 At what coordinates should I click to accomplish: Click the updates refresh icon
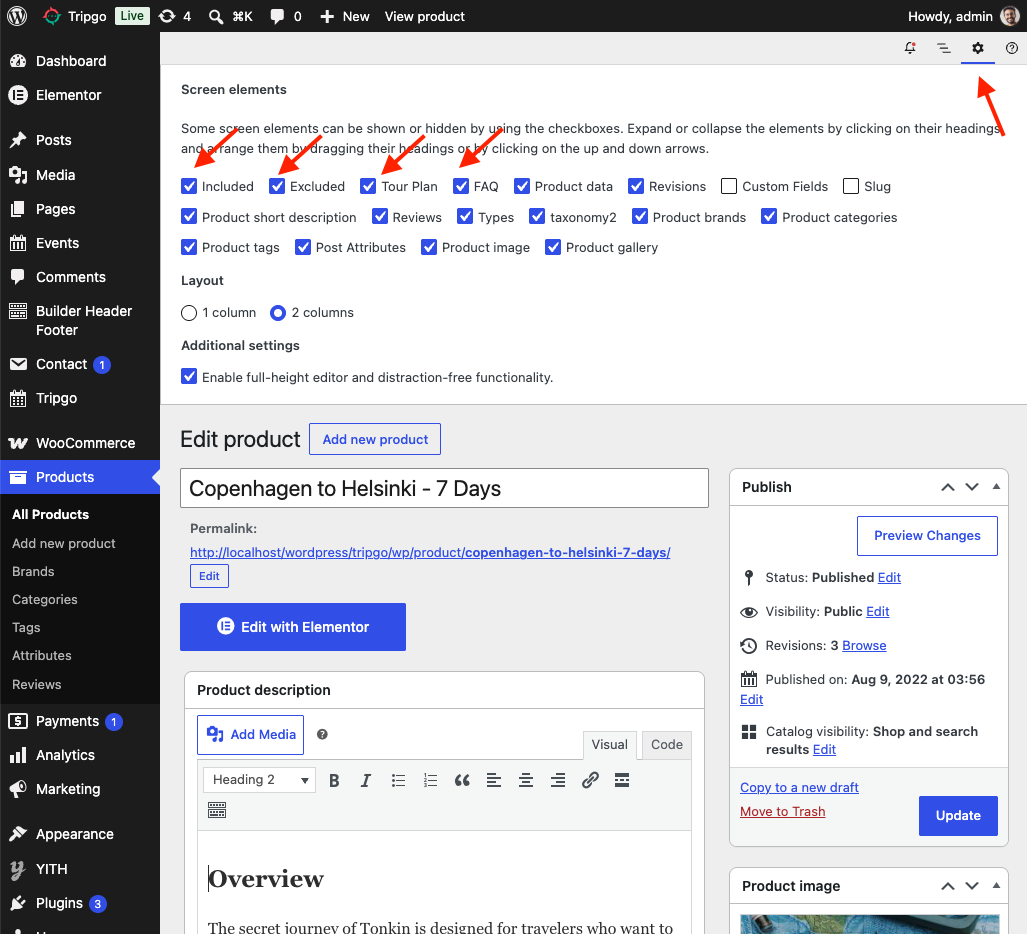pos(168,16)
